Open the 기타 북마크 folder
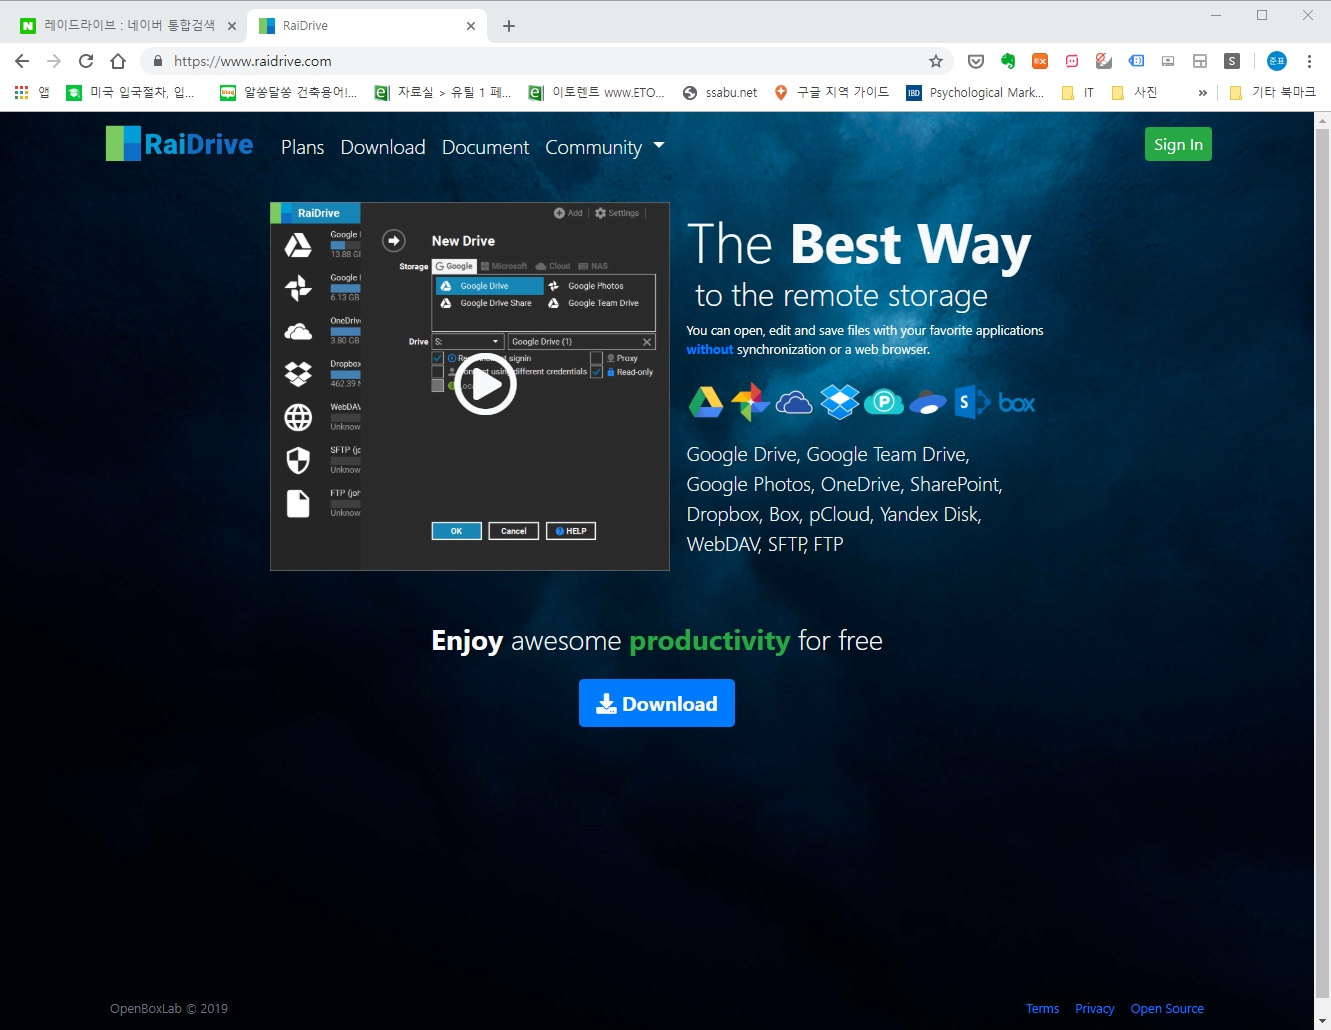The height and width of the screenshot is (1030, 1331). click(x=1273, y=92)
